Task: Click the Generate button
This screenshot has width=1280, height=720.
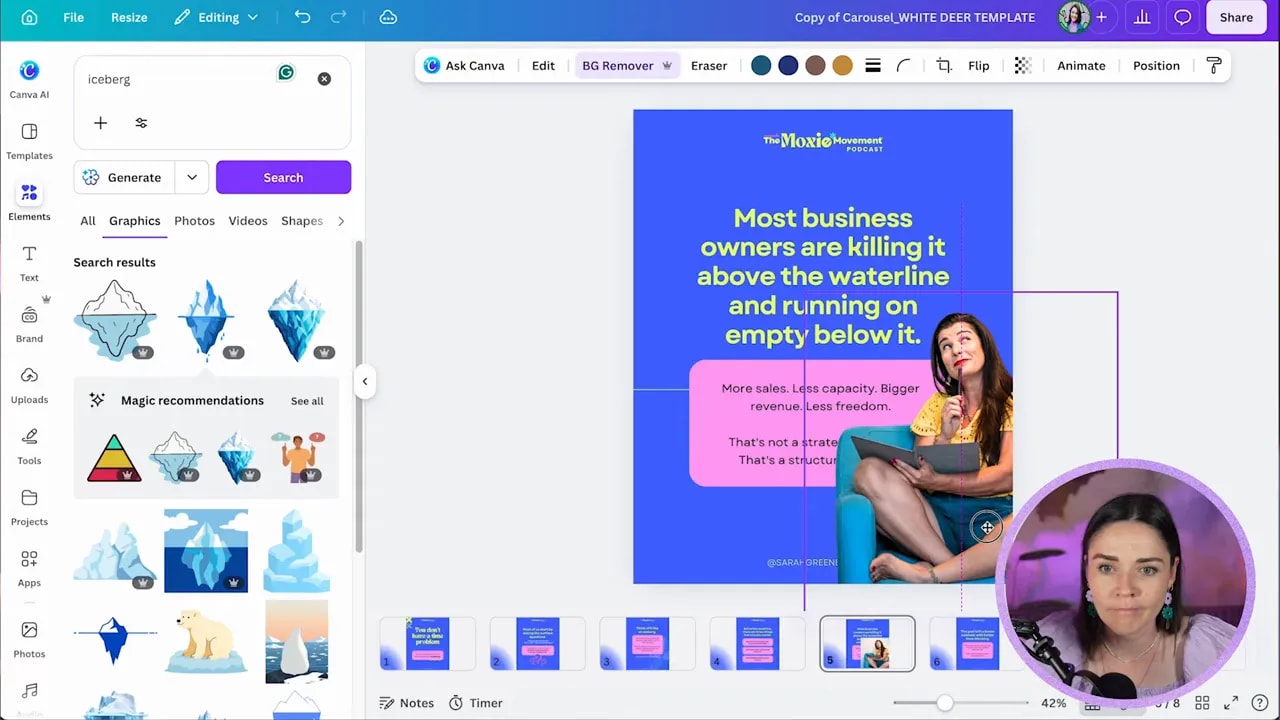Action: pos(123,177)
